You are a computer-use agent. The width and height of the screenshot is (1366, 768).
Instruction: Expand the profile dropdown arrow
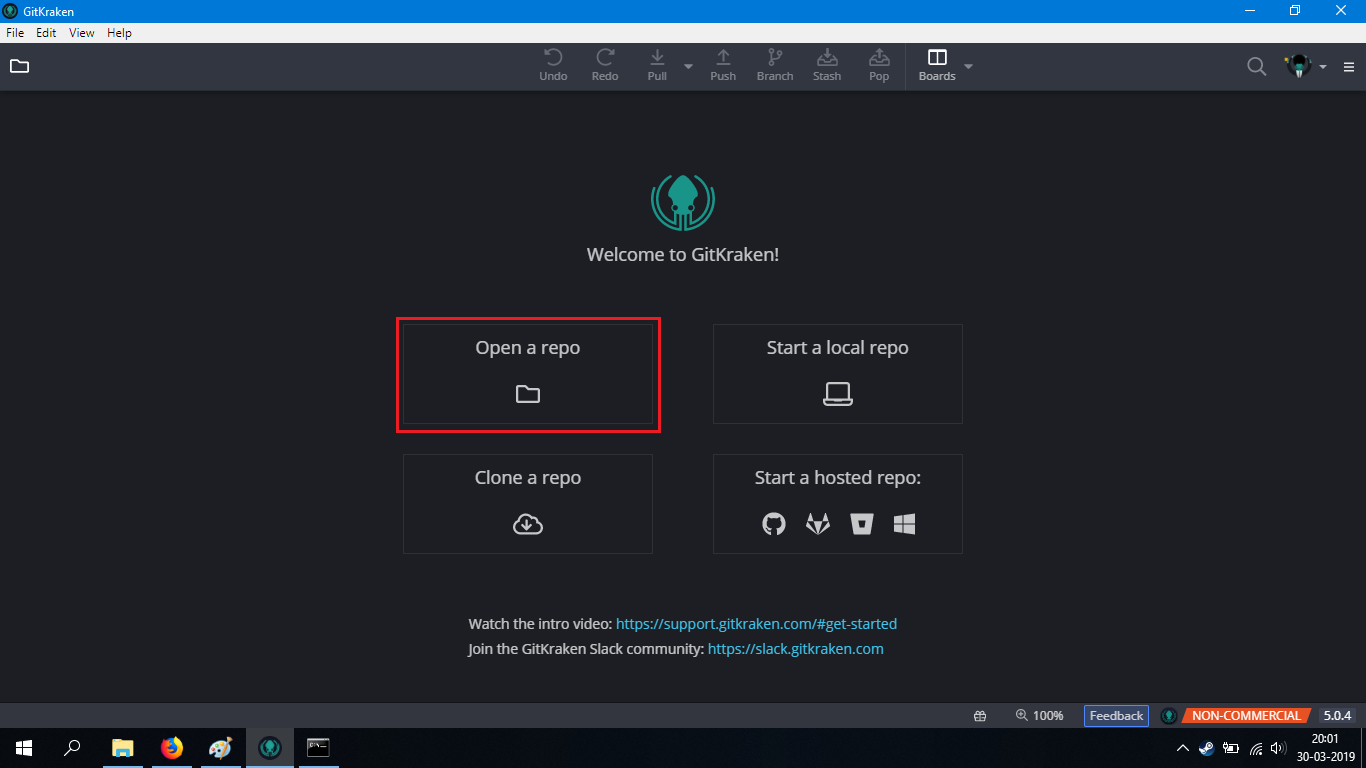pyautogui.click(x=1323, y=67)
